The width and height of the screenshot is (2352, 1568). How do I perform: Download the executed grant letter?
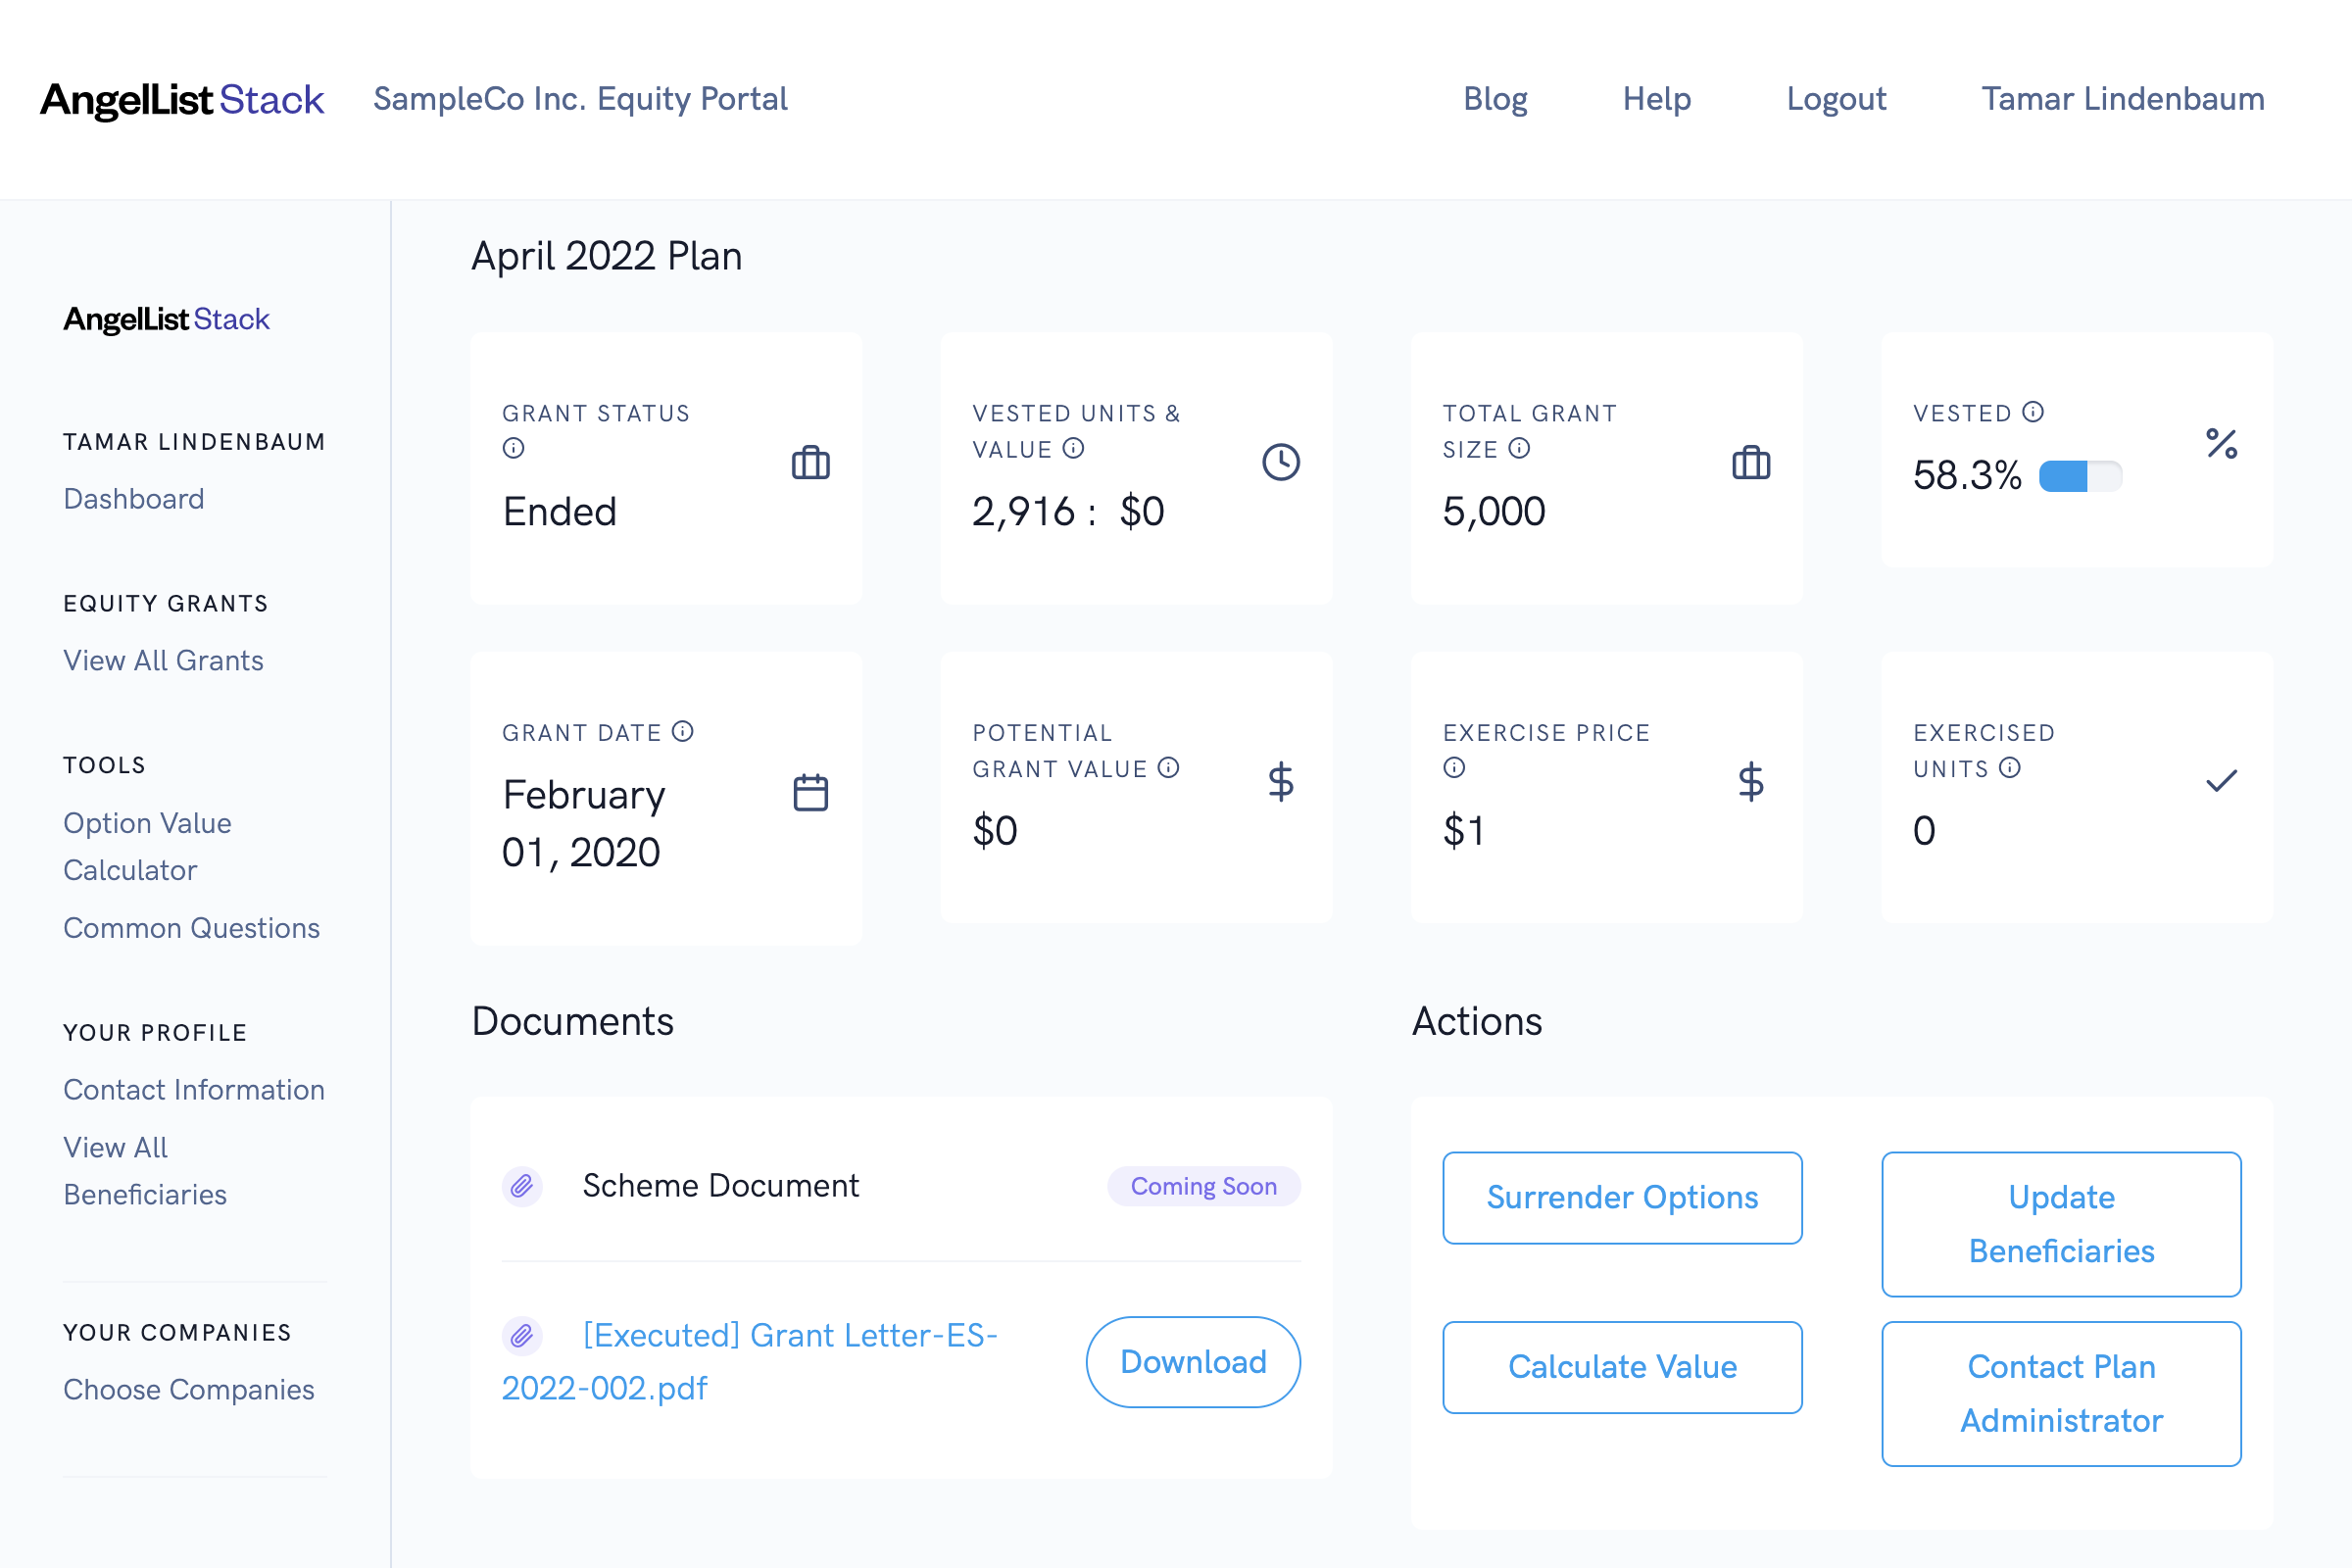pyautogui.click(x=1193, y=1362)
